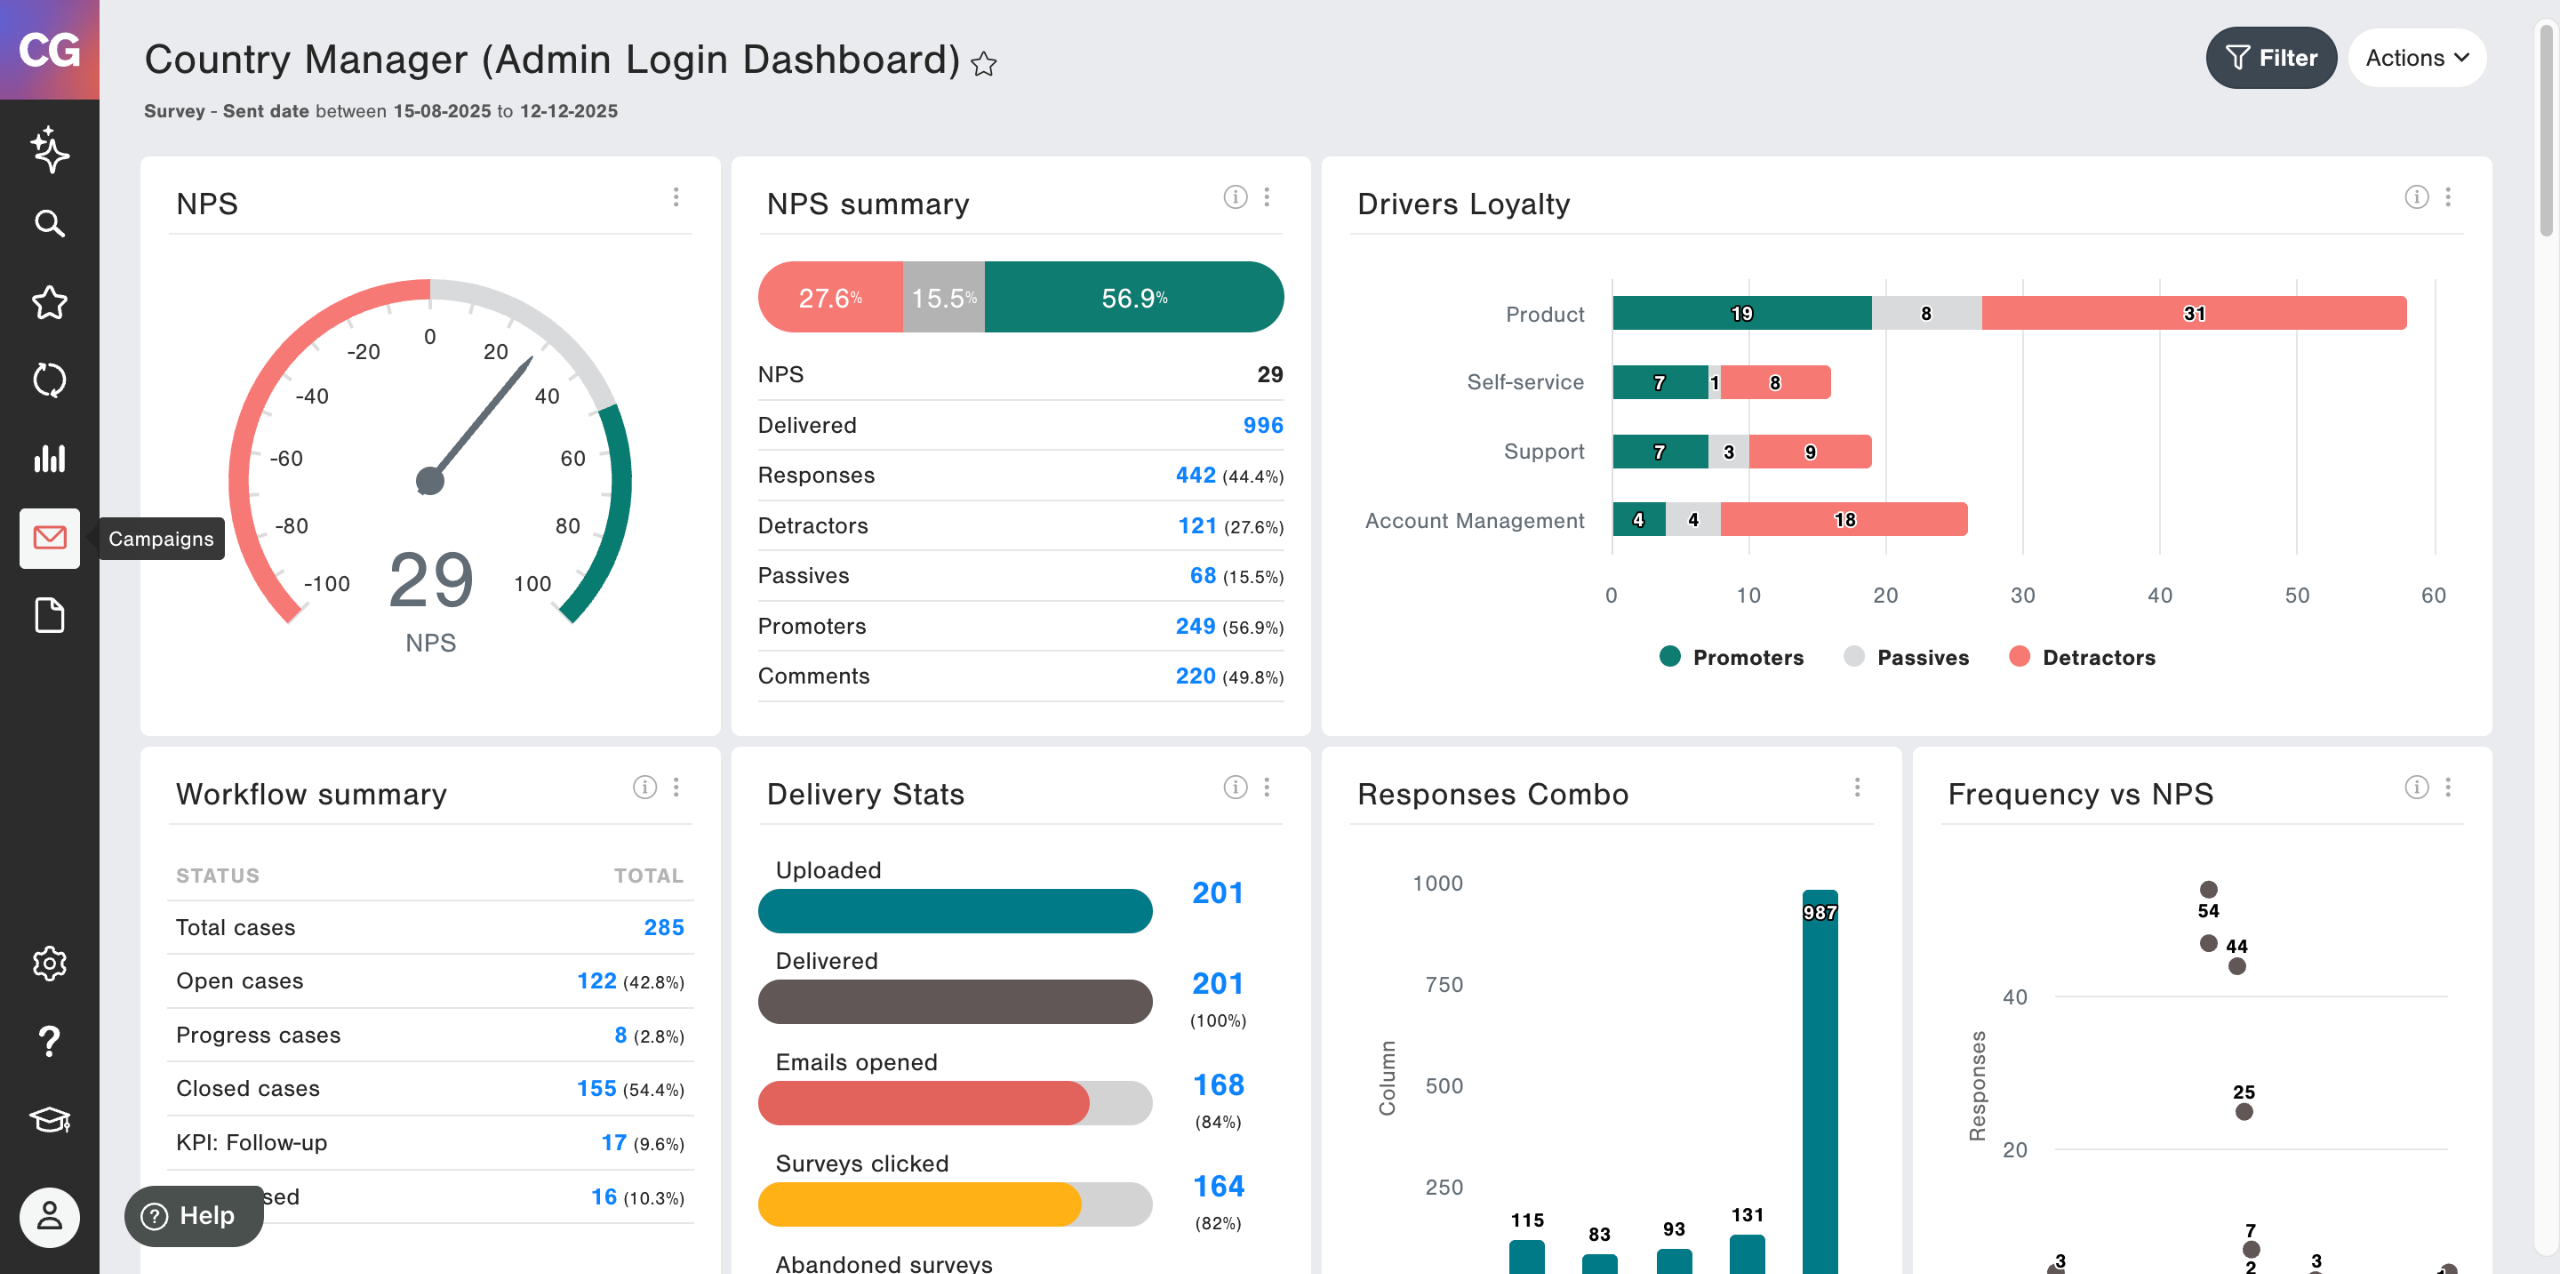Open Campaigns envelope icon
Screen dimensions: 2560x1274
tap(49, 538)
